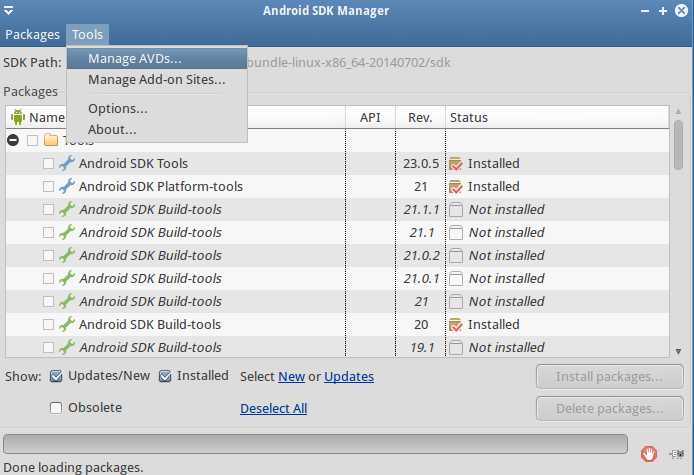694x475 pixels.
Task: Click the Deselect All link
Action: pos(273,408)
